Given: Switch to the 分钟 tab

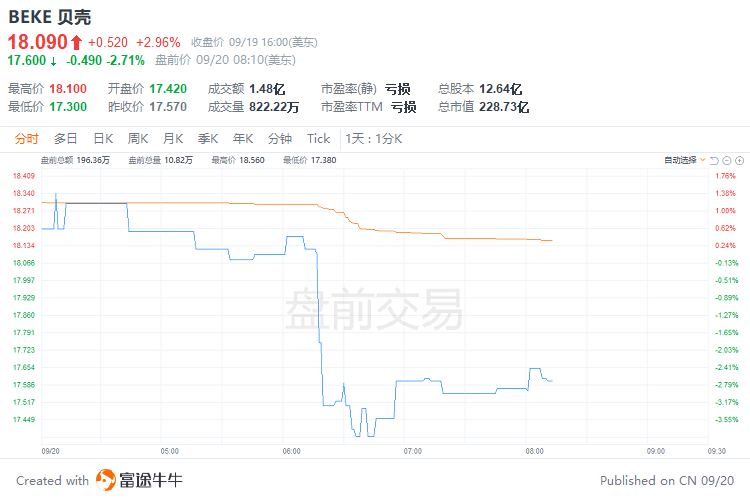Looking at the screenshot, I should 280,139.
